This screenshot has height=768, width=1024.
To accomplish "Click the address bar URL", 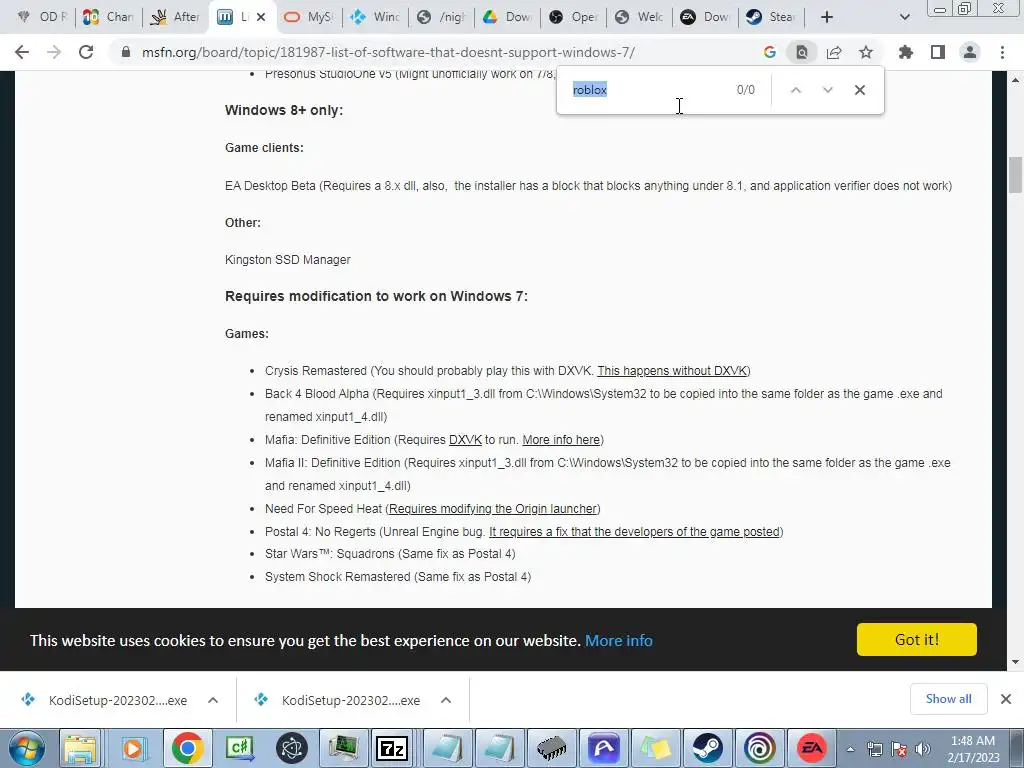I will pyautogui.click(x=388, y=52).
